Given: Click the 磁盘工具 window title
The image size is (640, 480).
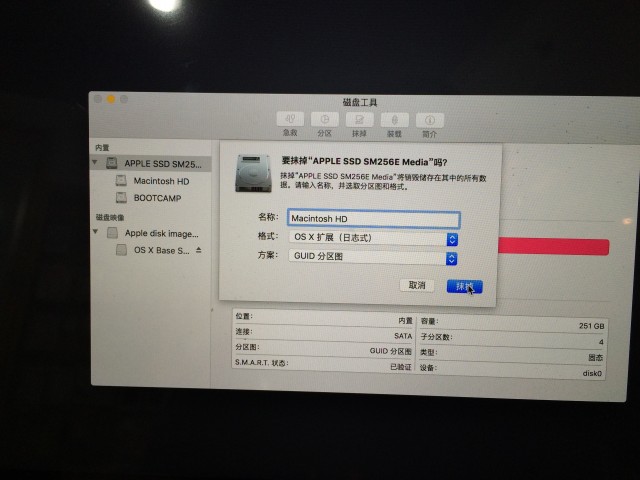Looking at the screenshot, I should pyautogui.click(x=360, y=102).
